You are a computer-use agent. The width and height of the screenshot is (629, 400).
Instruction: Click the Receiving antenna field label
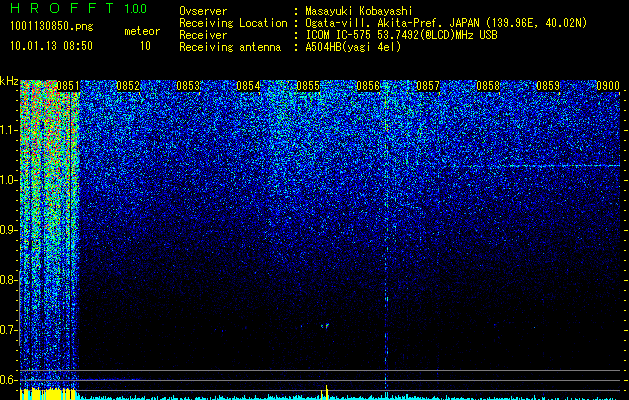click(230, 47)
